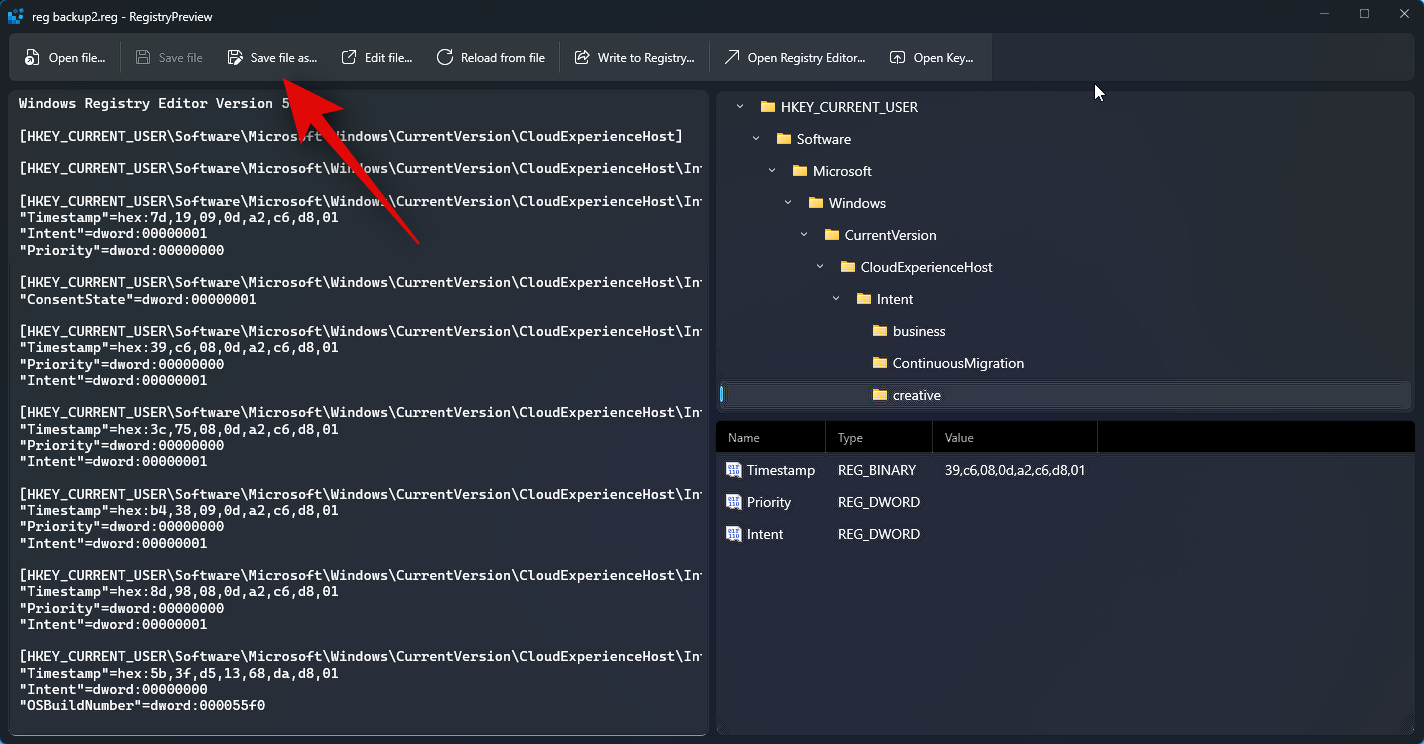Screen dimensions: 1424x744
Task: Reload the registry file from disk
Action: [491, 58]
